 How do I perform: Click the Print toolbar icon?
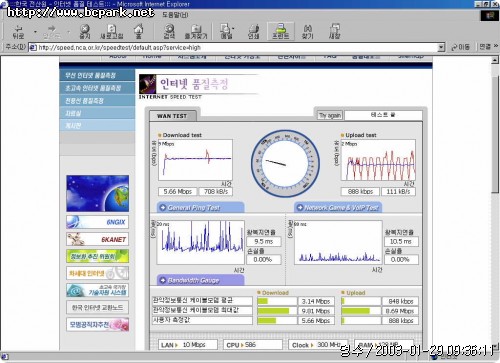[x=254, y=31]
